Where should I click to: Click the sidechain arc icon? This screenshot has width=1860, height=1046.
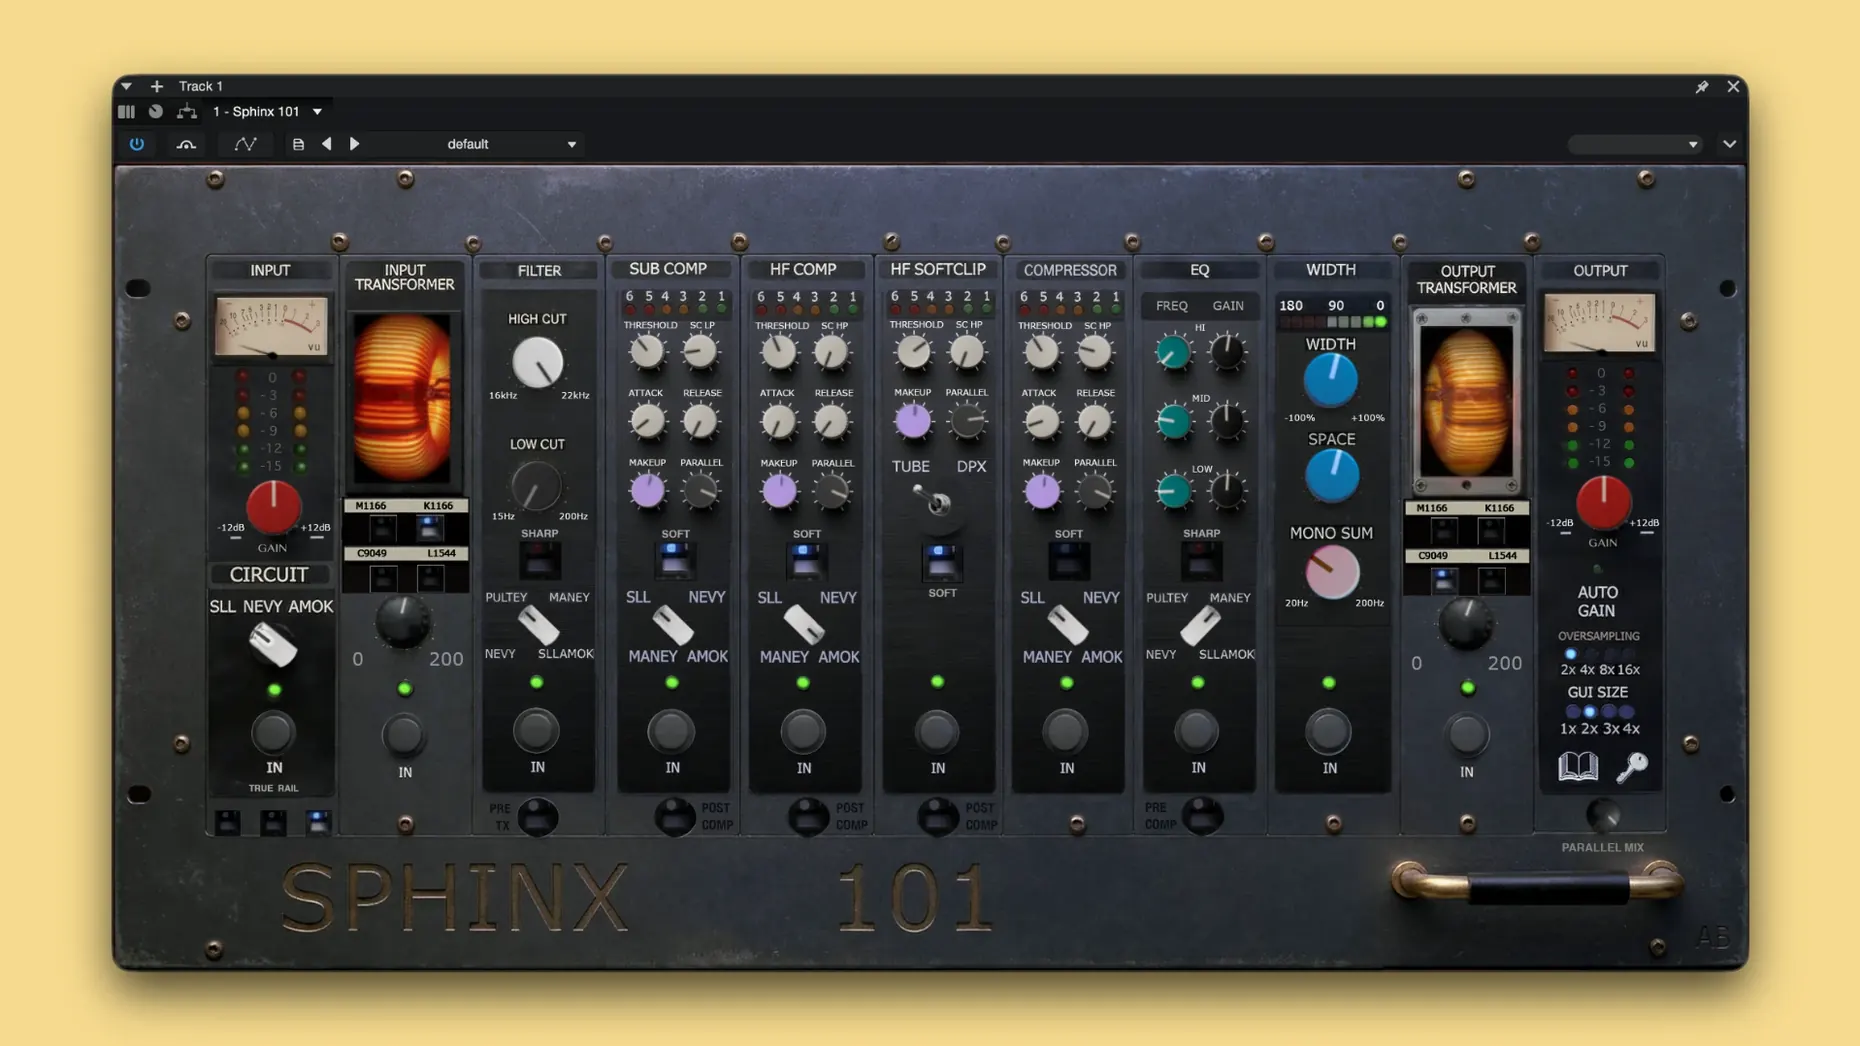click(186, 144)
